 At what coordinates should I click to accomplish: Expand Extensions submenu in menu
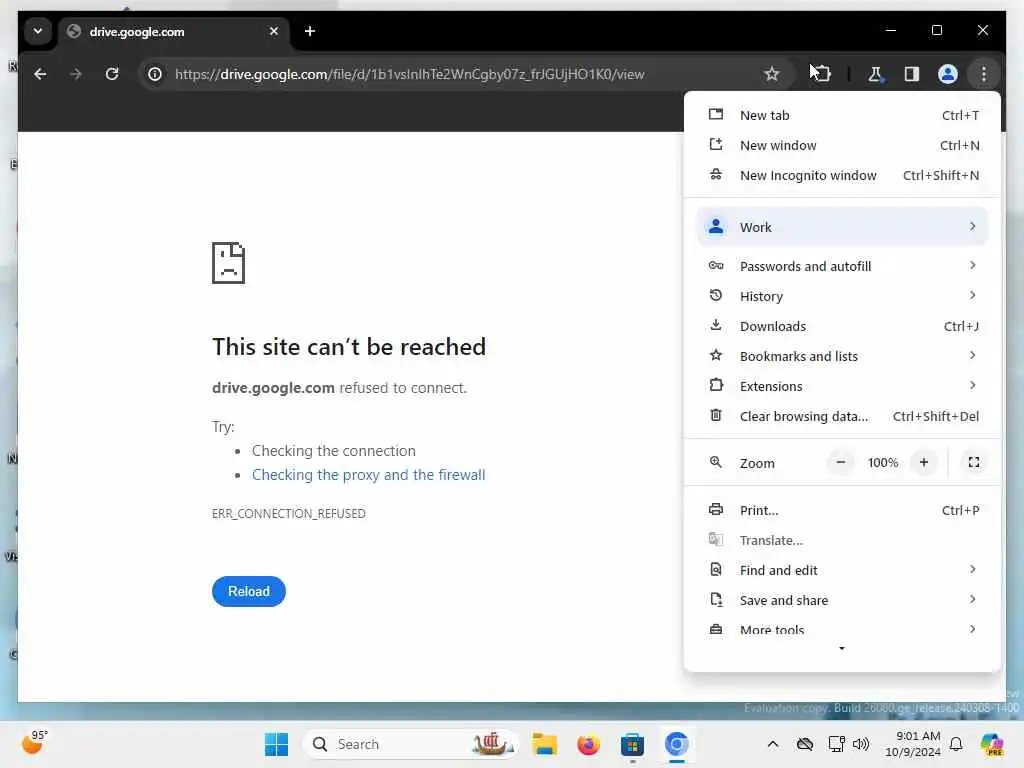[842, 387]
